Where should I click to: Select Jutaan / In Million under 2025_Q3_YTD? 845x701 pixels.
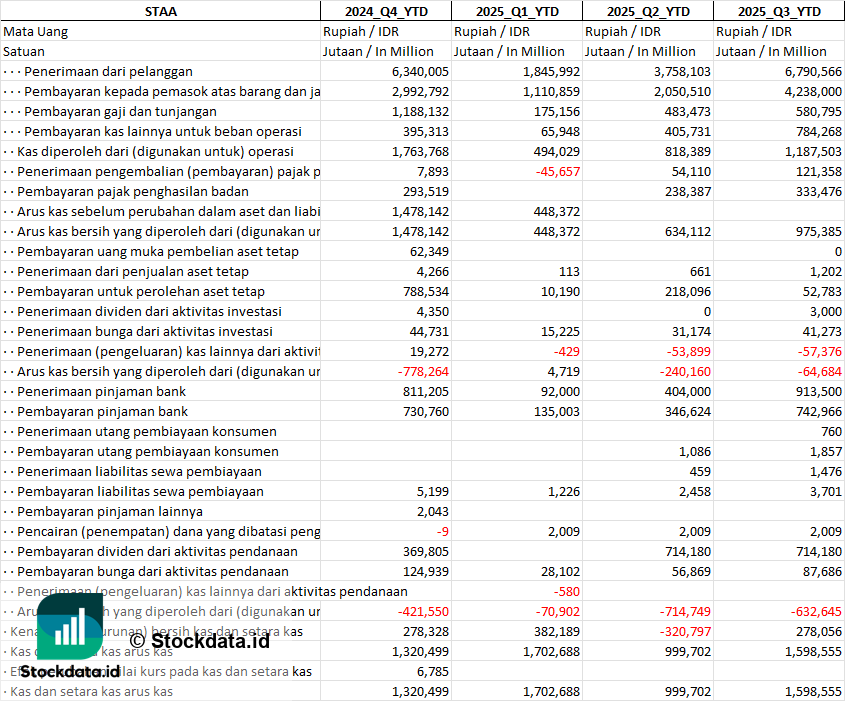771,52
